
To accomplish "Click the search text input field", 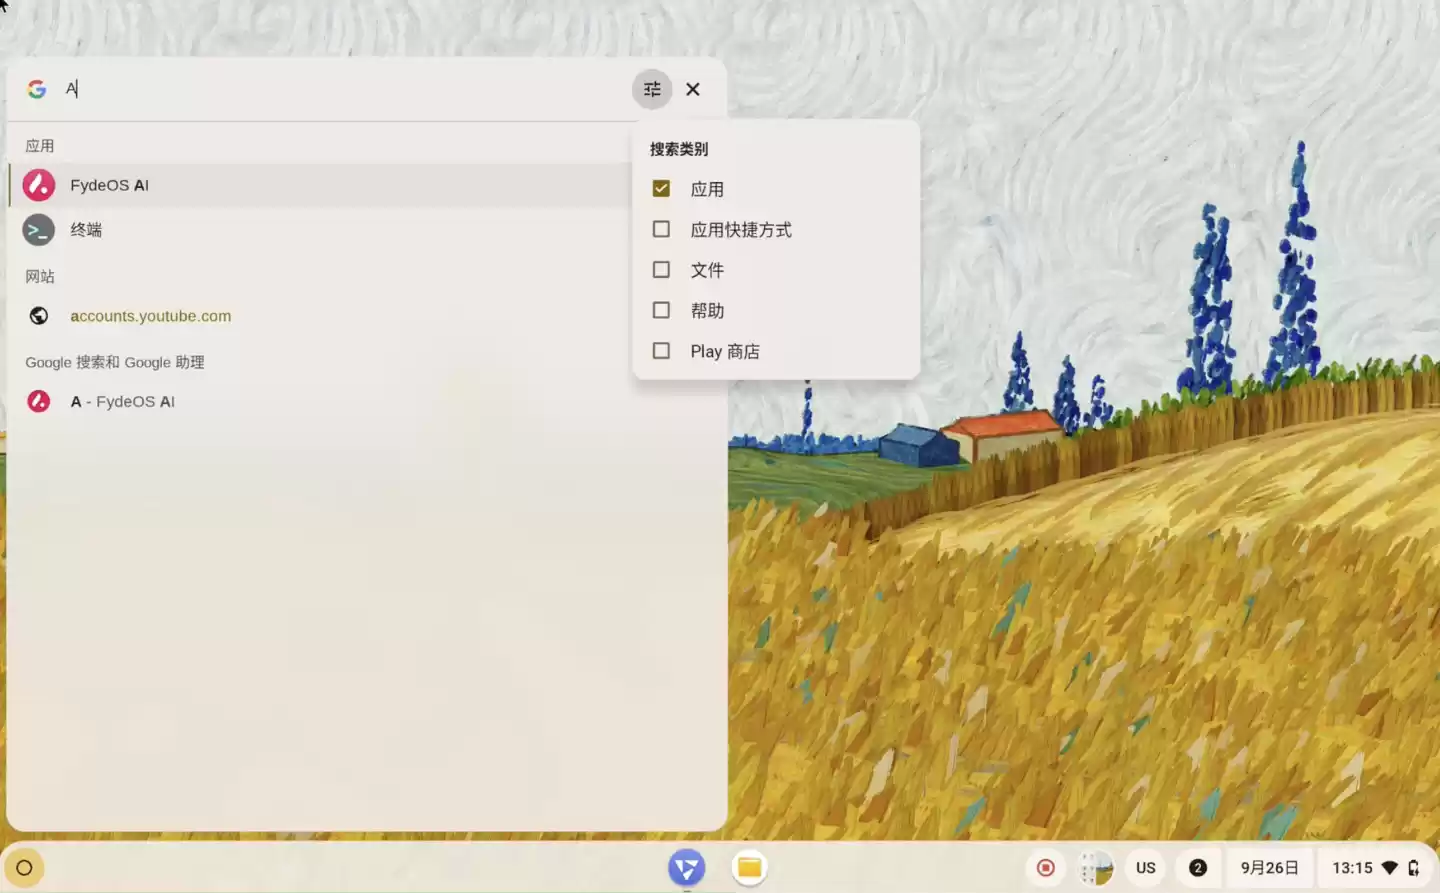I will point(340,89).
